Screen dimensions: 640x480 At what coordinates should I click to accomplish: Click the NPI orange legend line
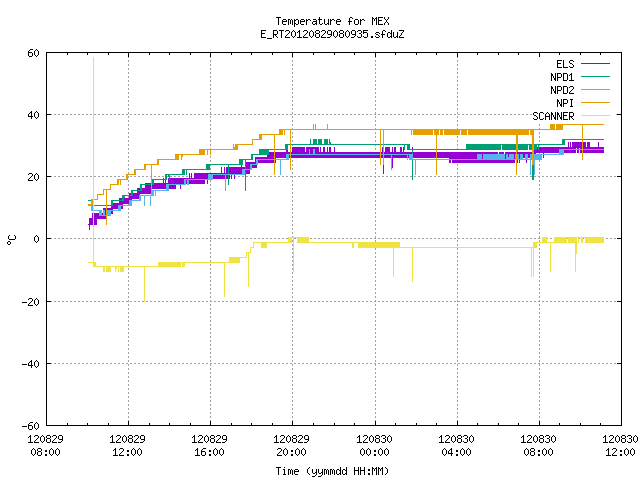click(595, 103)
